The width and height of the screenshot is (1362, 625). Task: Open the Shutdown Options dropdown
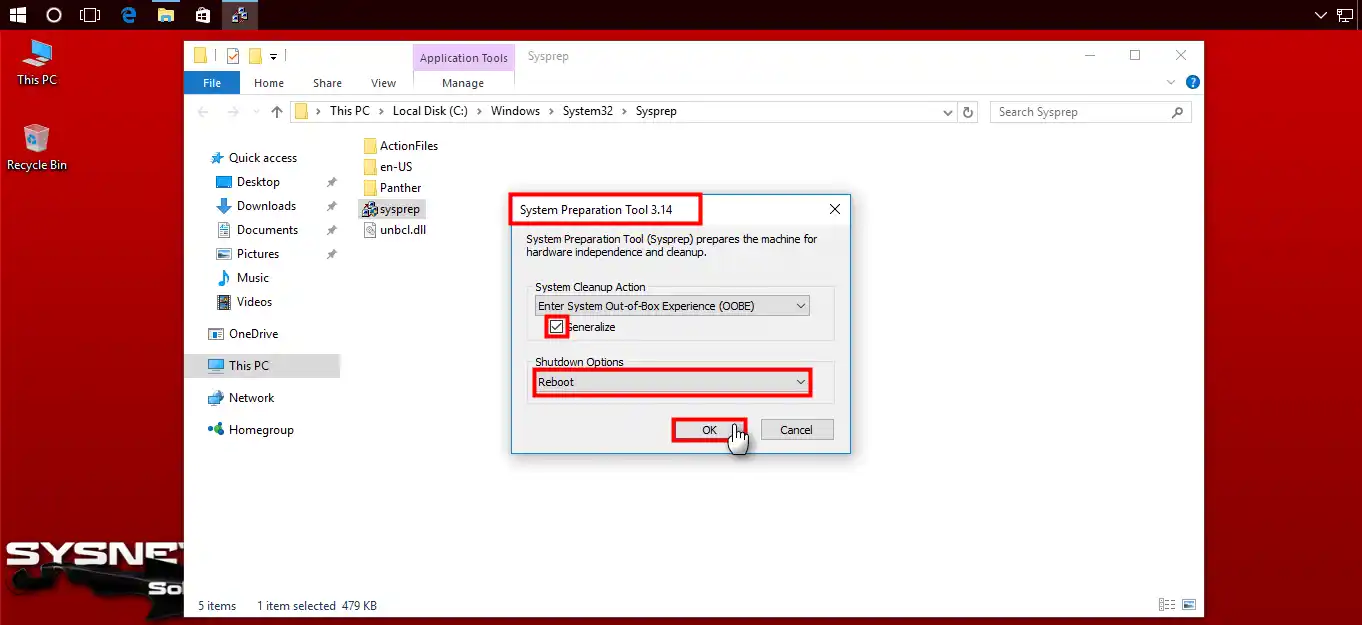coord(800,382)
